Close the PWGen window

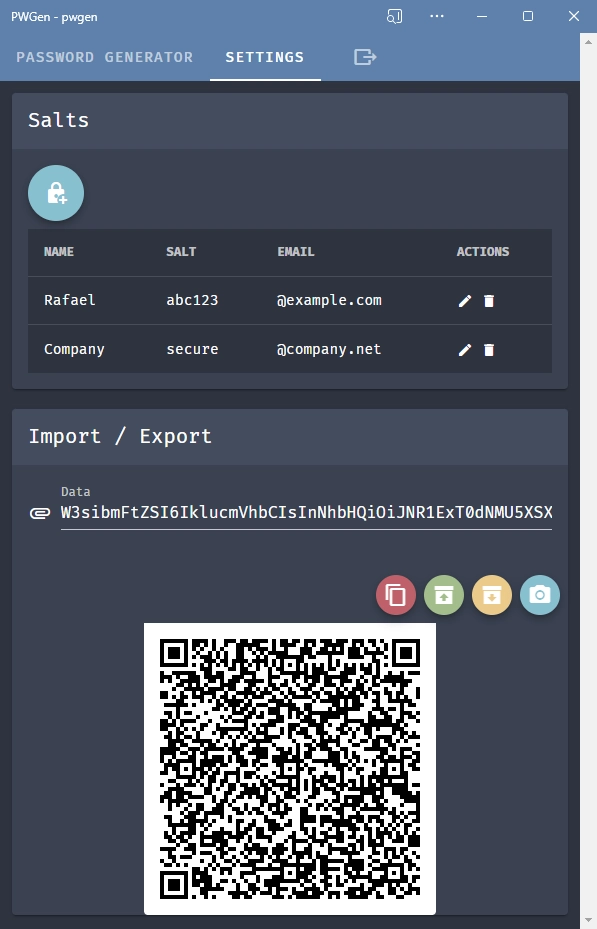tap(574, 17)
